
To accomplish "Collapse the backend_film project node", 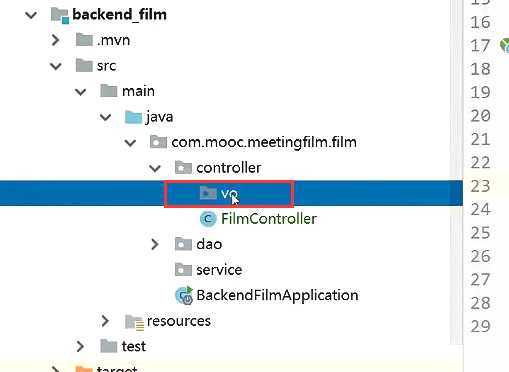I will click(x=31, y=15).
